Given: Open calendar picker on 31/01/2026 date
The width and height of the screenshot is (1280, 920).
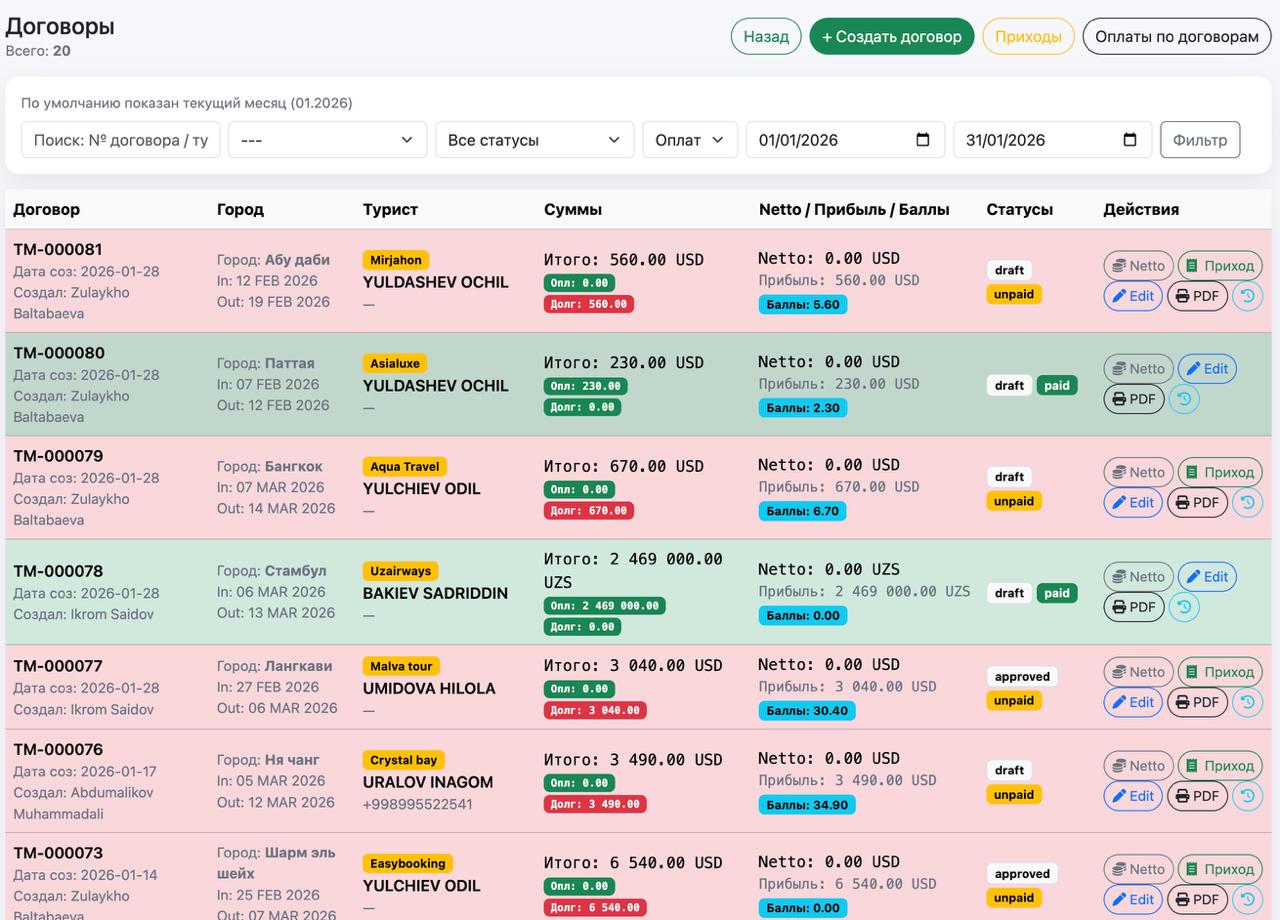Looking at the screenshot, I should (x=1130, y=140).
